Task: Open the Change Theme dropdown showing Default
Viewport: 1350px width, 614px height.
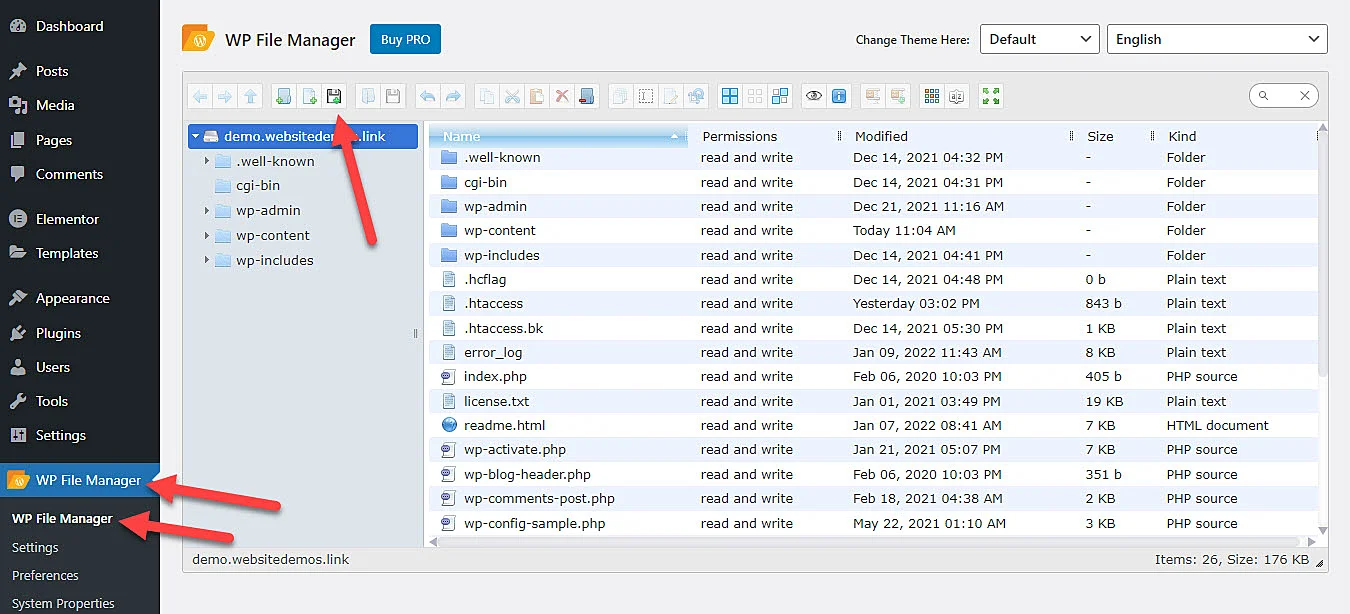Action: [1039, 39]
